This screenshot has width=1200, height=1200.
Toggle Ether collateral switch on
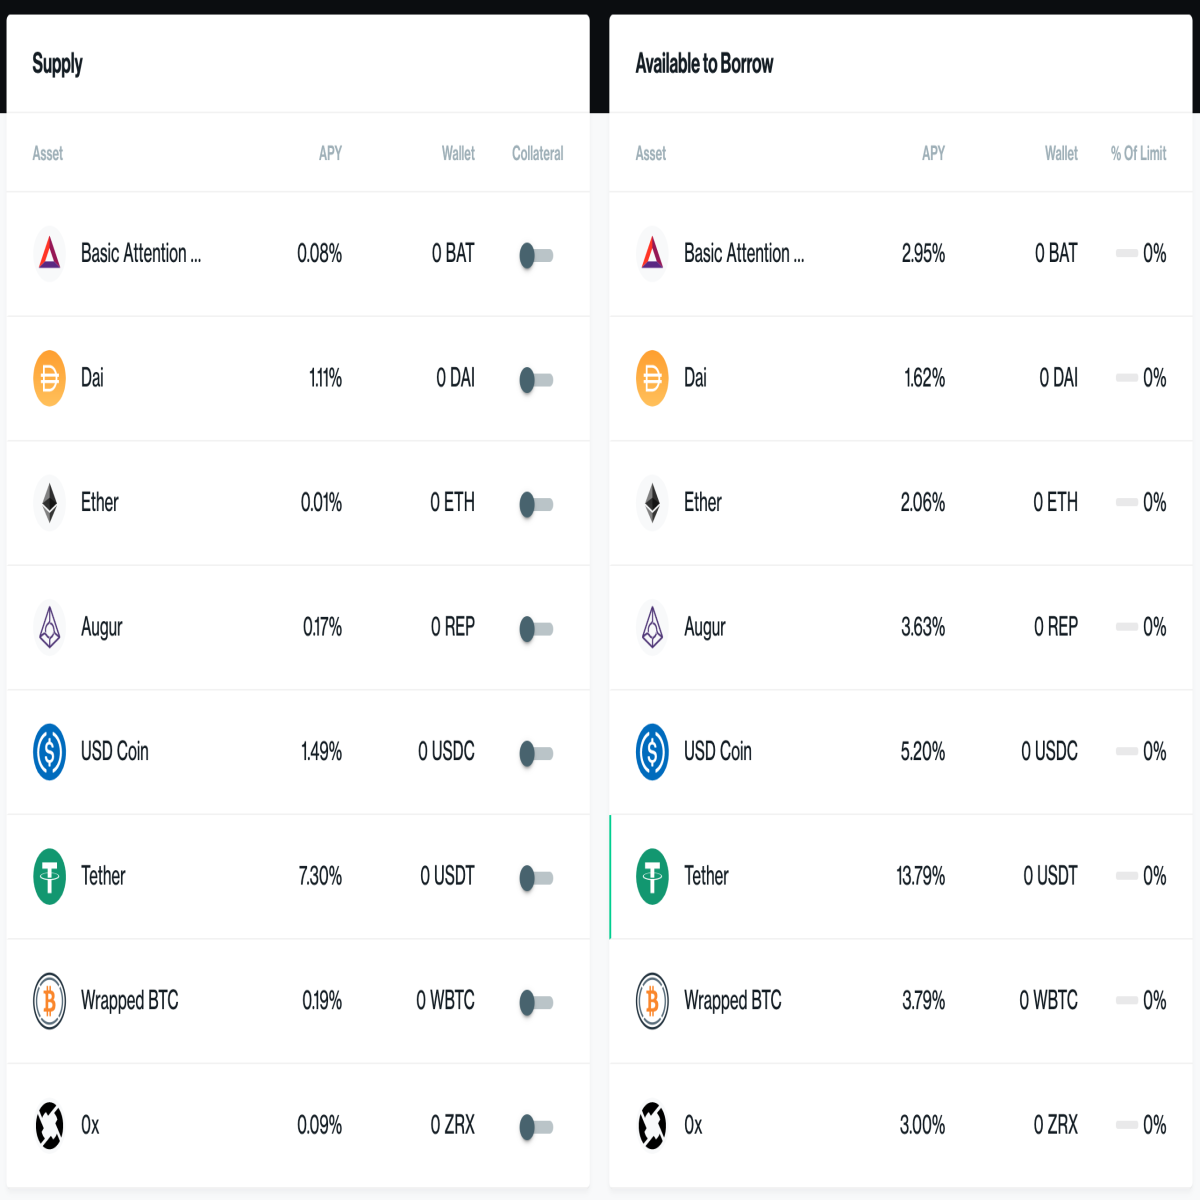(536, 504)
